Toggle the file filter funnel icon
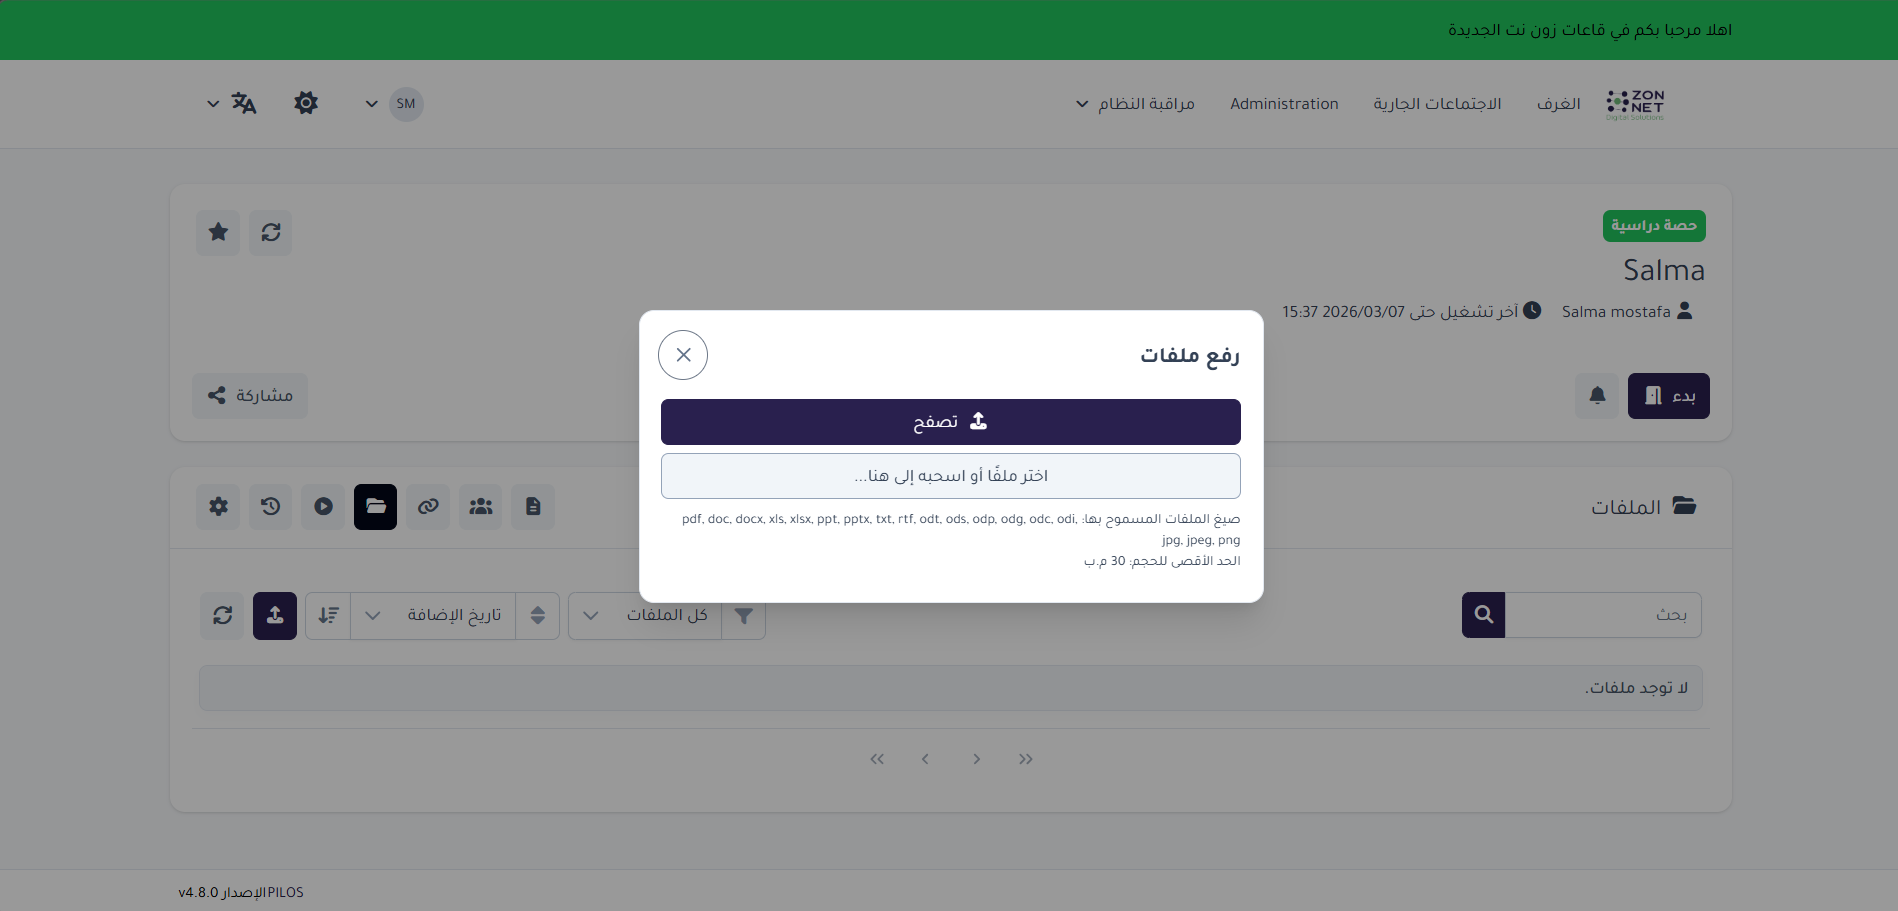The height and width of the screenshot is (911, 1898). pyautogui.click(x=744, y=617)
